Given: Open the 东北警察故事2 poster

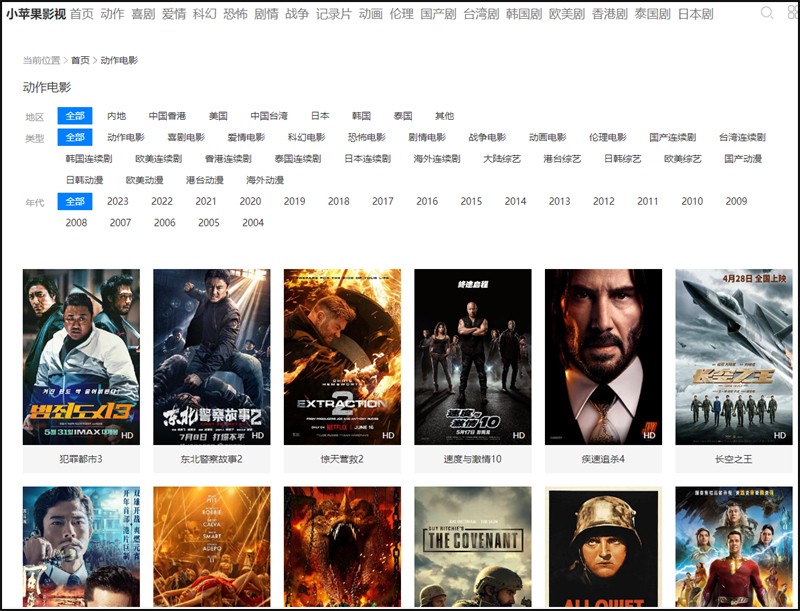Looking at the screenshot, I should [211, 356].
